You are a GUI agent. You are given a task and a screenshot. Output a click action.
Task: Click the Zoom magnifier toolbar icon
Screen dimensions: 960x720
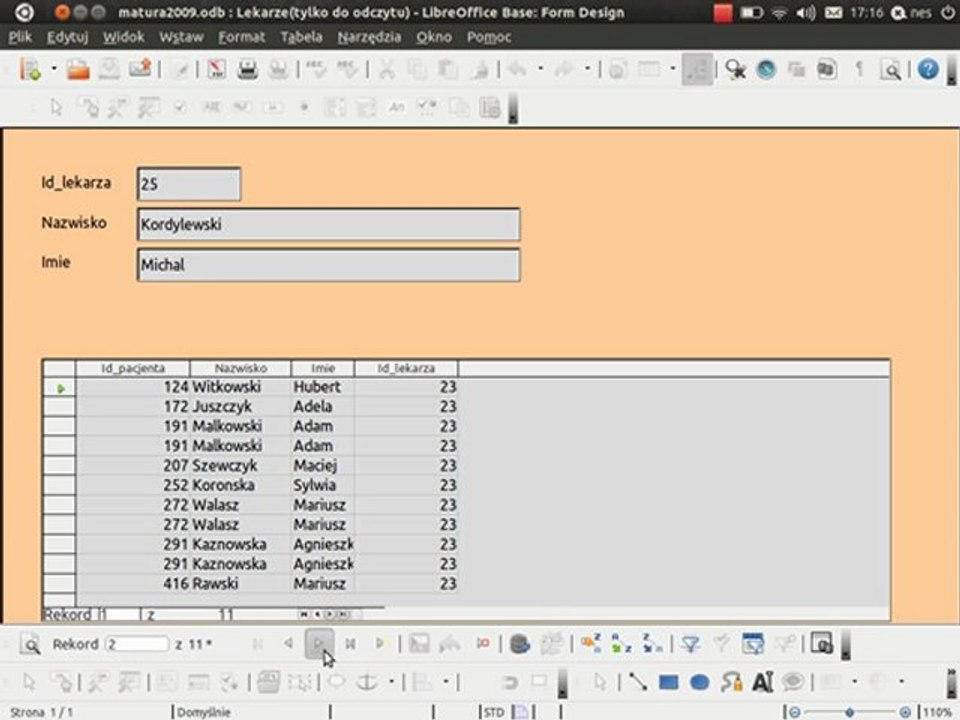point(891,69)
